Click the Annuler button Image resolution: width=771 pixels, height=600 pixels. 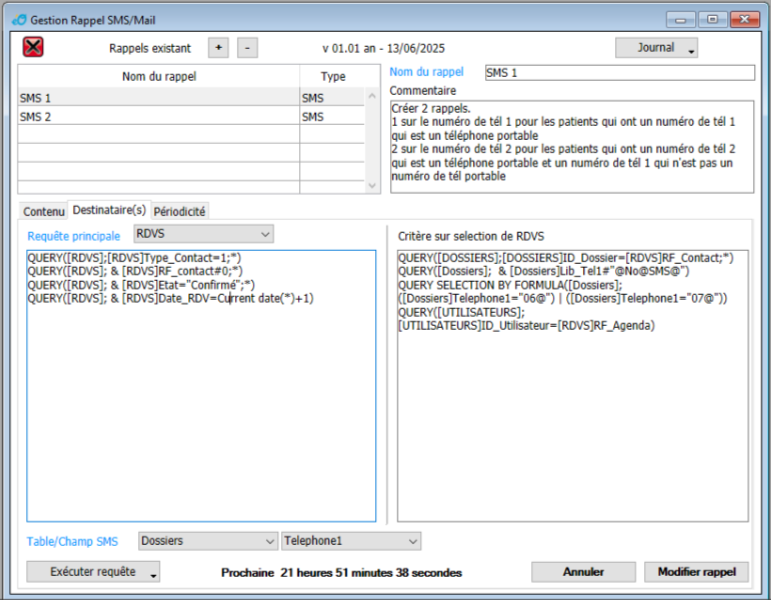(583, 572)
